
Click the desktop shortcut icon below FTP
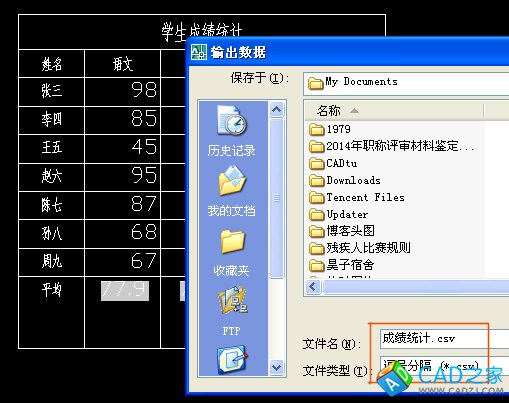tap(232, 359)
